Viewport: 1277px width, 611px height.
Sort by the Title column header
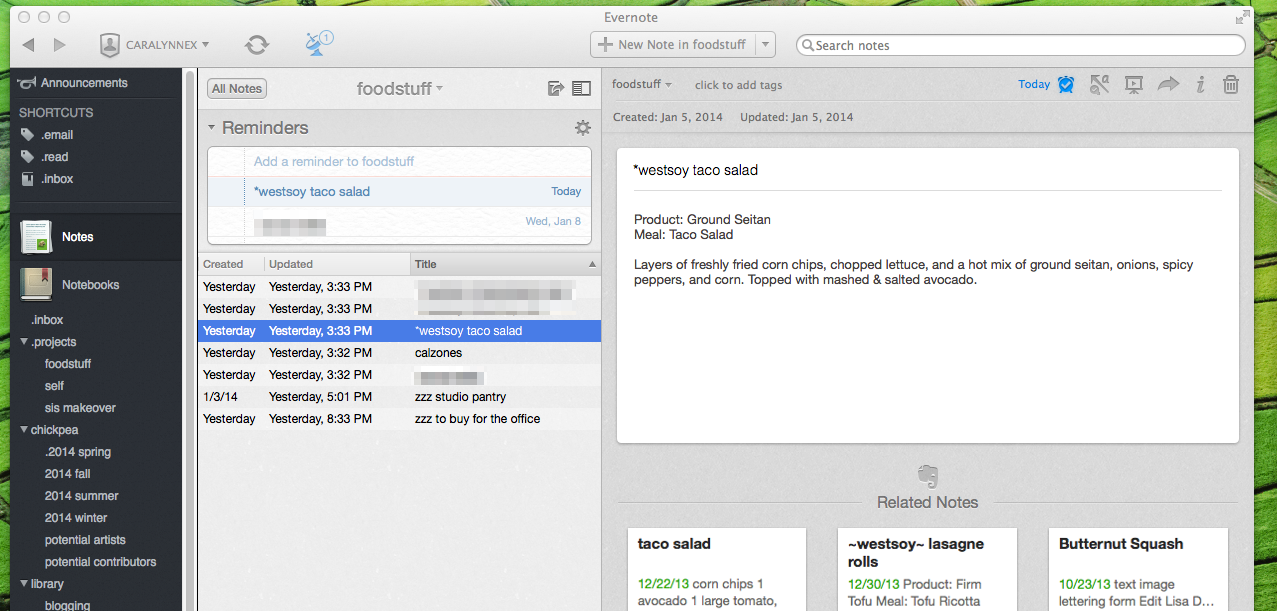tap(506, 264)
